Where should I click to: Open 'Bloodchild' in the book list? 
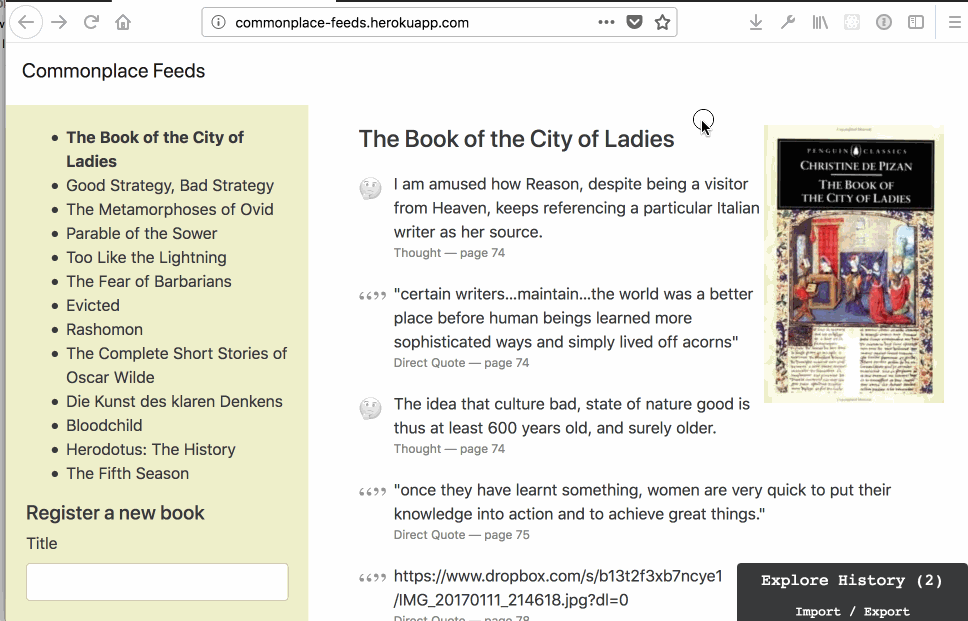click(x=104, y=427)
